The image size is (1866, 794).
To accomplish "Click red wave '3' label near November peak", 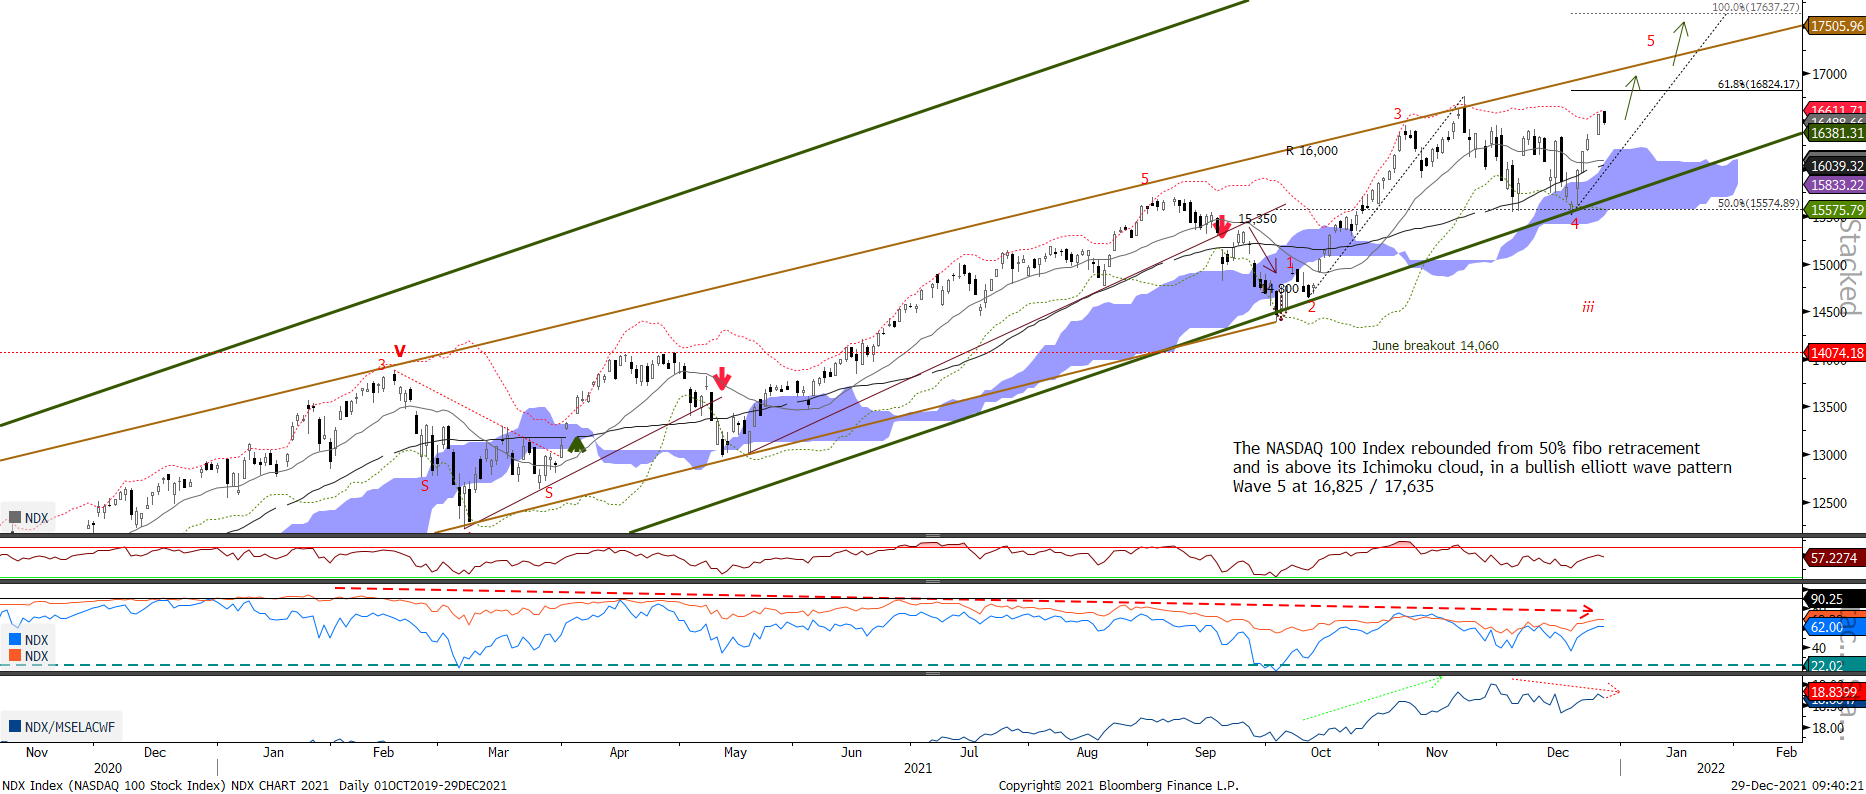I will pos(1398,114).
